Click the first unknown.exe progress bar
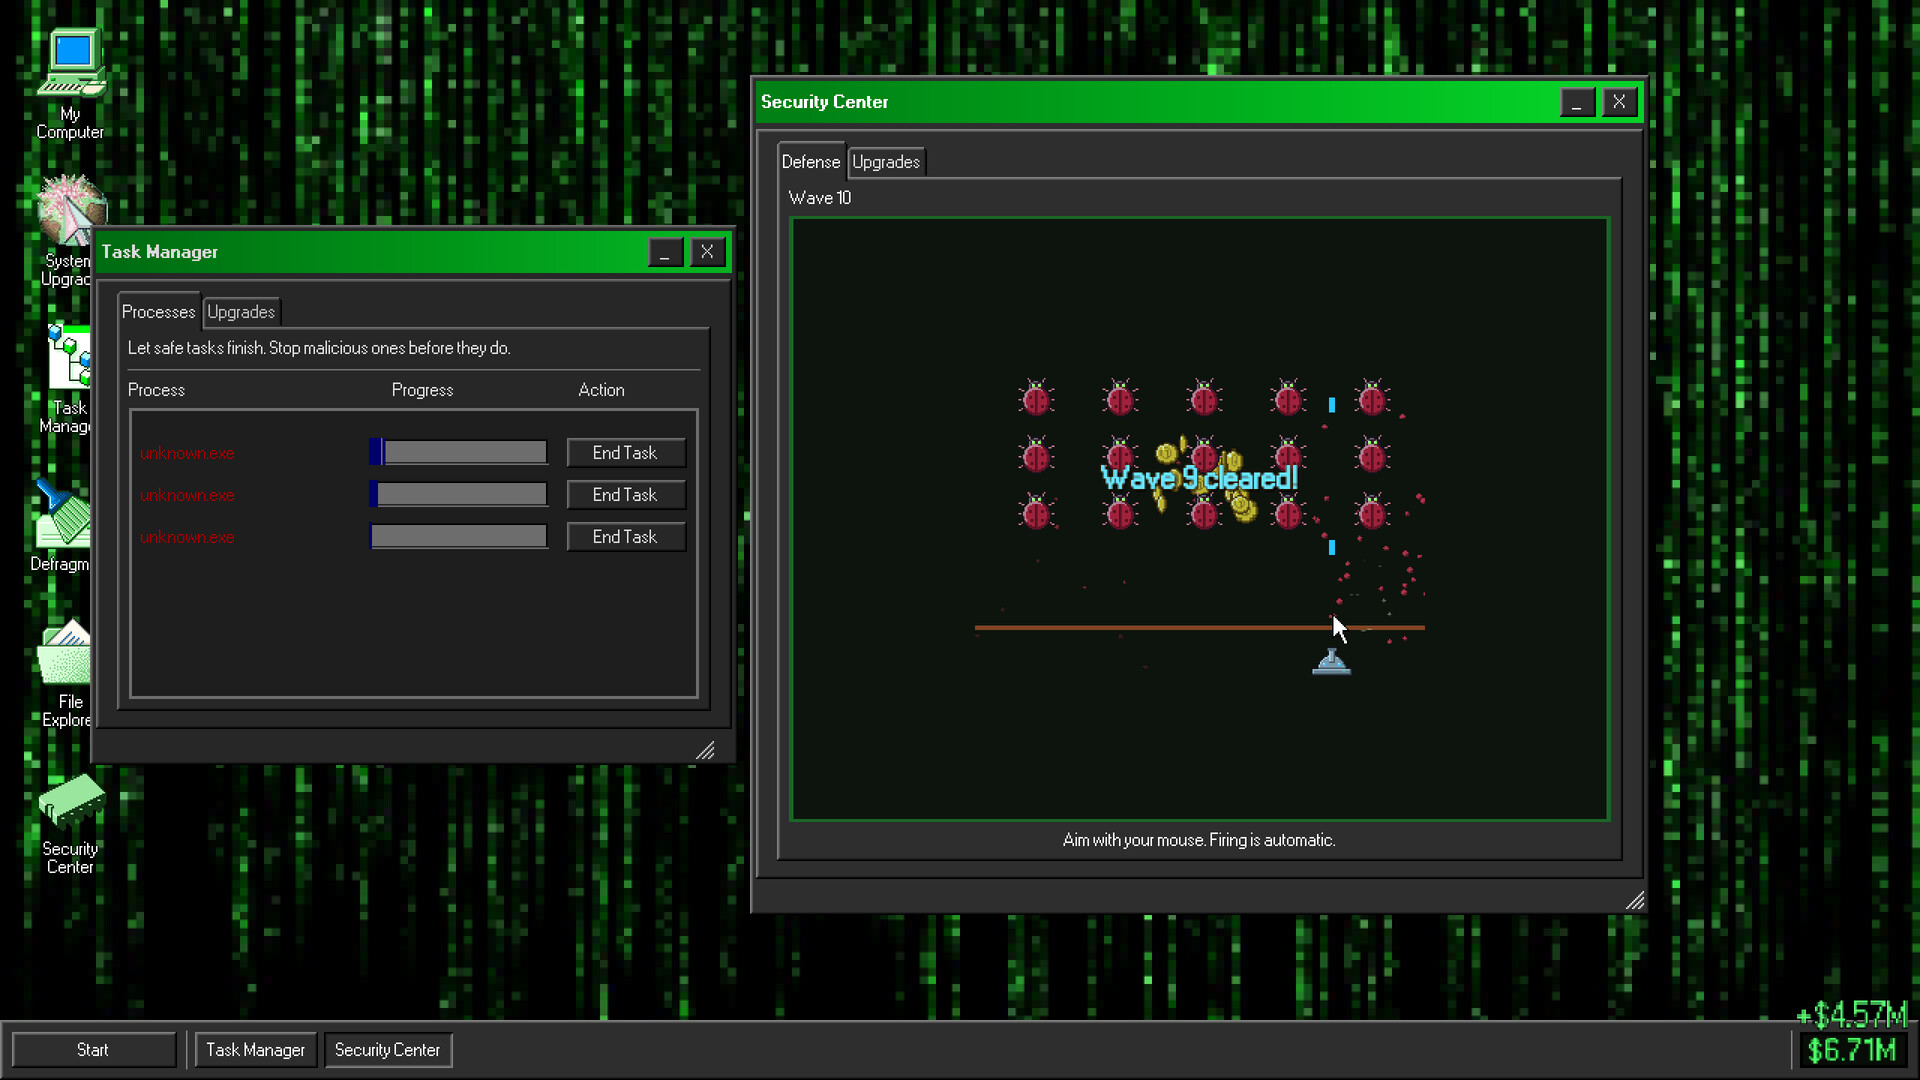Viewport: 1920px width, 1080px height. (x=458, y=453)
